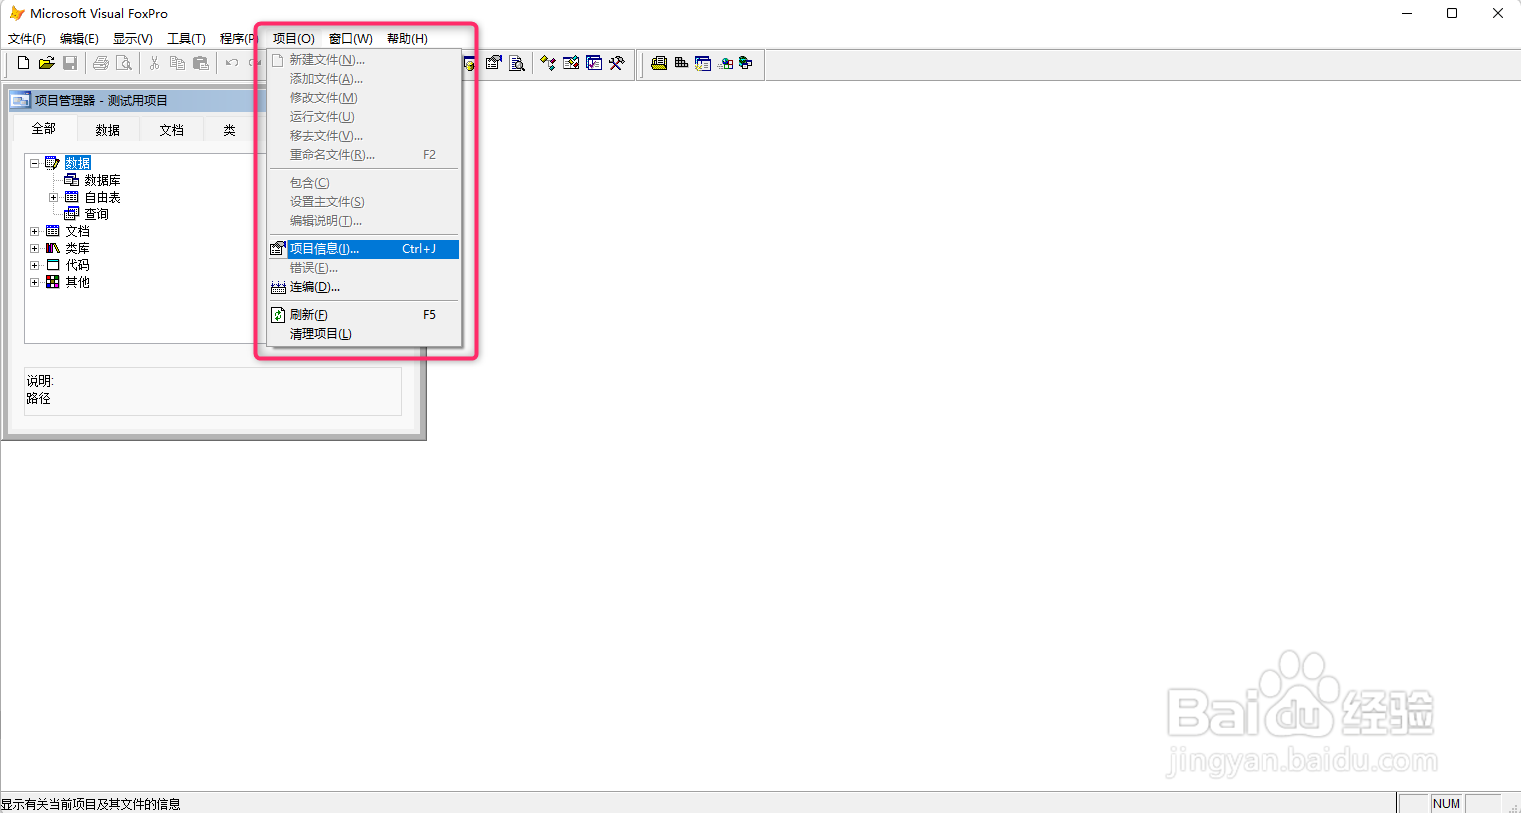Expand the 文档 tree node
Image resolution: width=1521 pixels, height=813 pixels.
[x=34, y=231]
